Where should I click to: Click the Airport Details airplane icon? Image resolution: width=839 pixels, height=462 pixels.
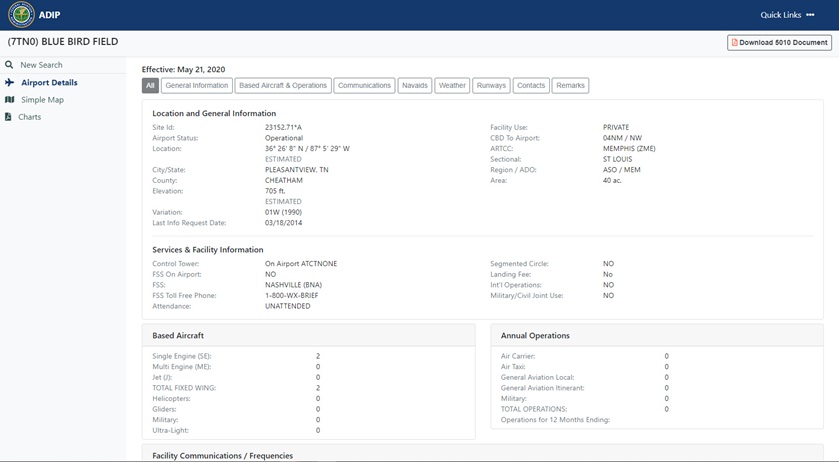pyautogui.click(x=10, y=82)
